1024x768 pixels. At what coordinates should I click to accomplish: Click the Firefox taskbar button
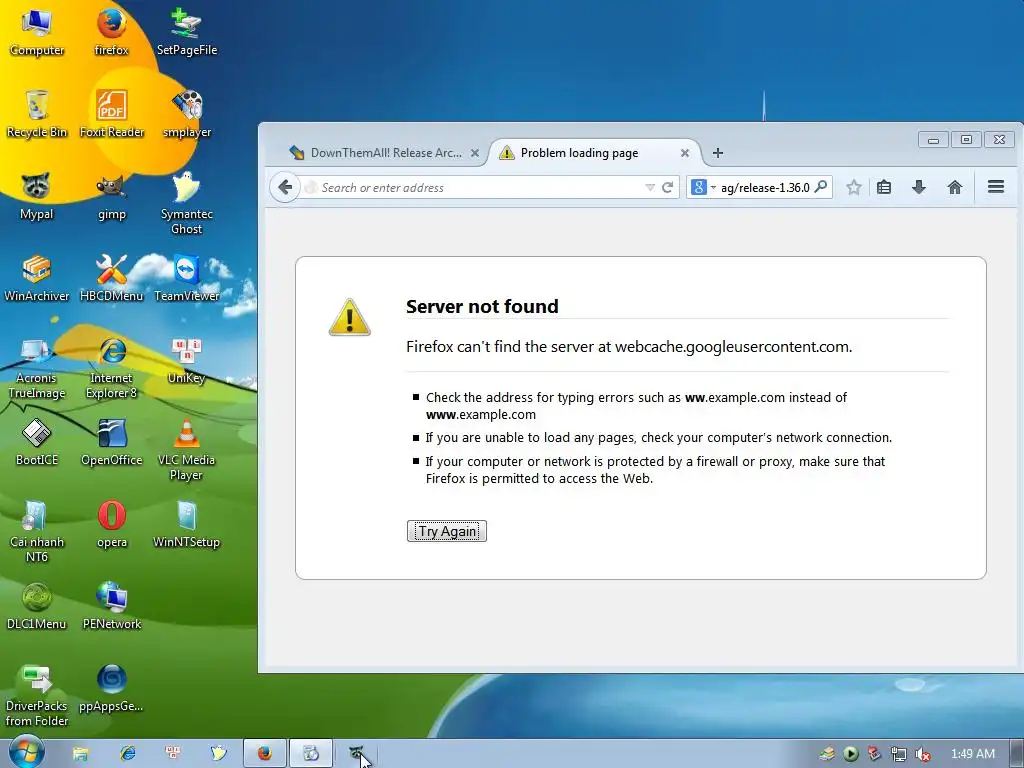[x=264, y=754]
